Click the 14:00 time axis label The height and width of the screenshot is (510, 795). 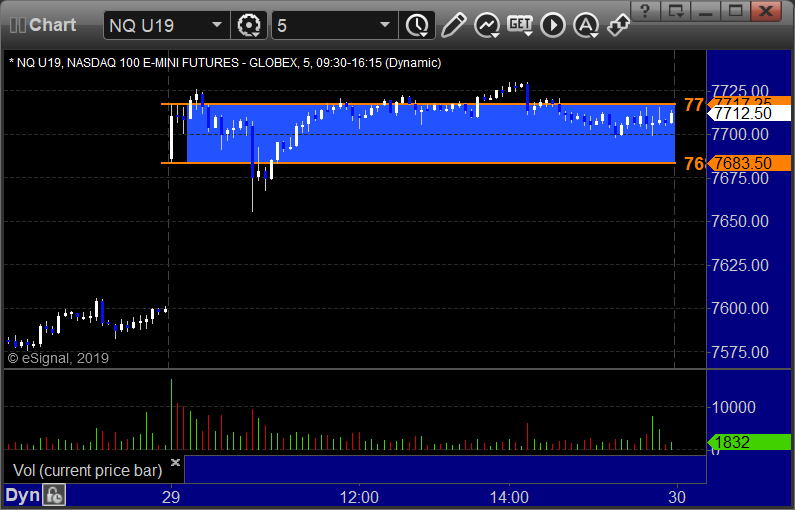point(509,497)
